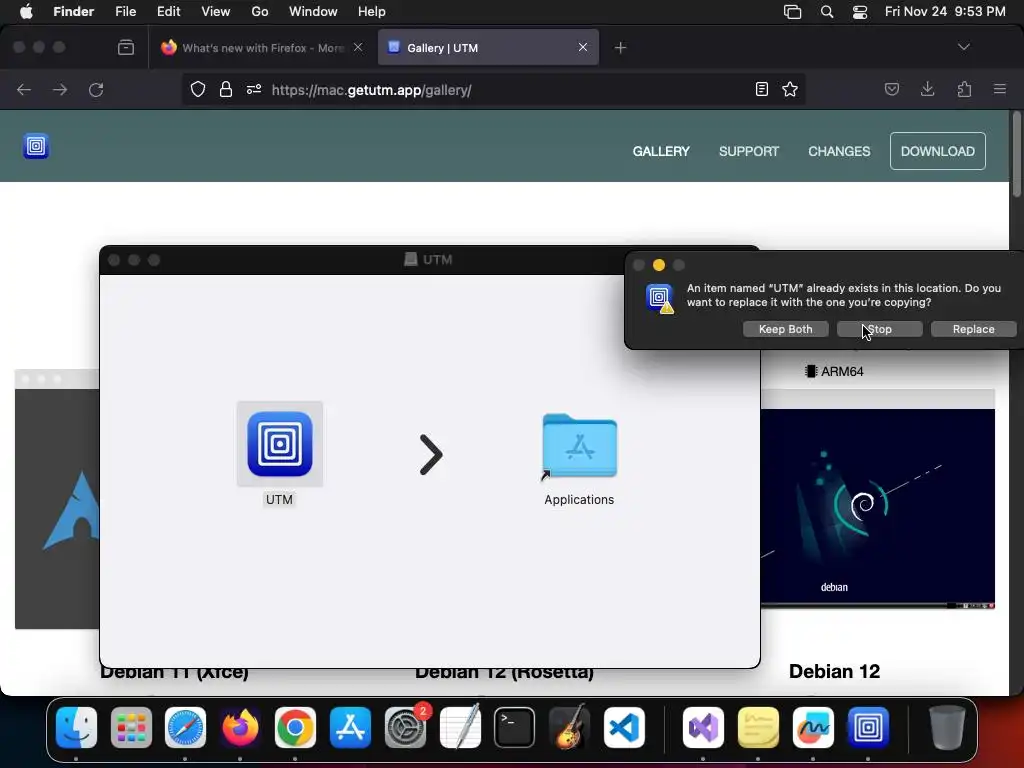This screenshot has height=768, width=1024.
Task: Open Google Chrome from the Dock
Action: point(295,728)
